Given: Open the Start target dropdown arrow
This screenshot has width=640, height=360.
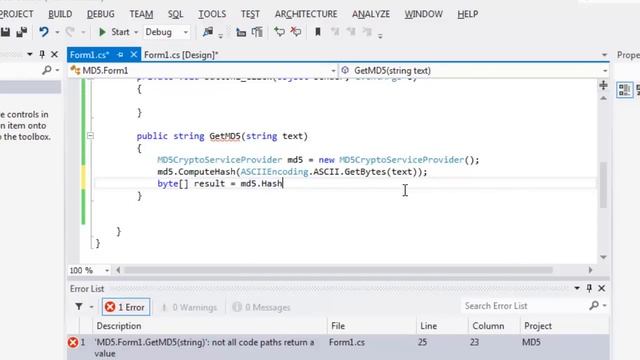Looking at the screenshot, I should point(136,32).
